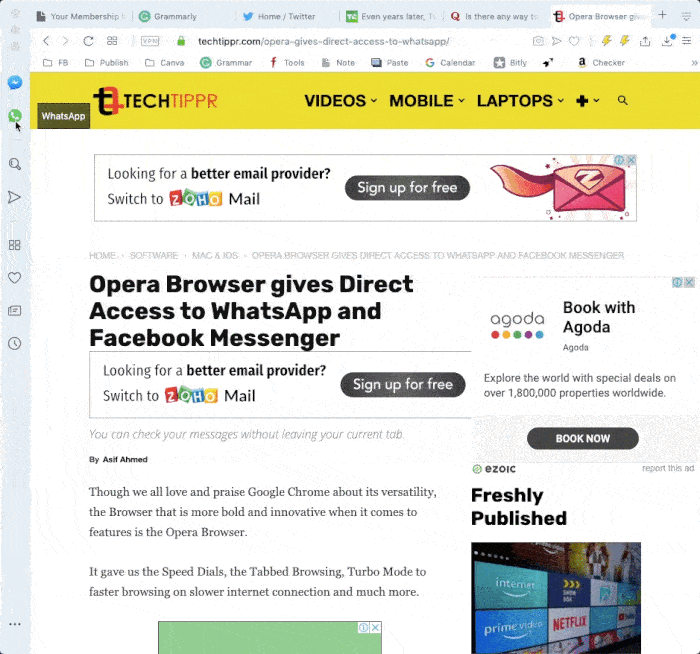Open the Canva bookmarks folder
The image size is (700, 654).
click(164, 63)
